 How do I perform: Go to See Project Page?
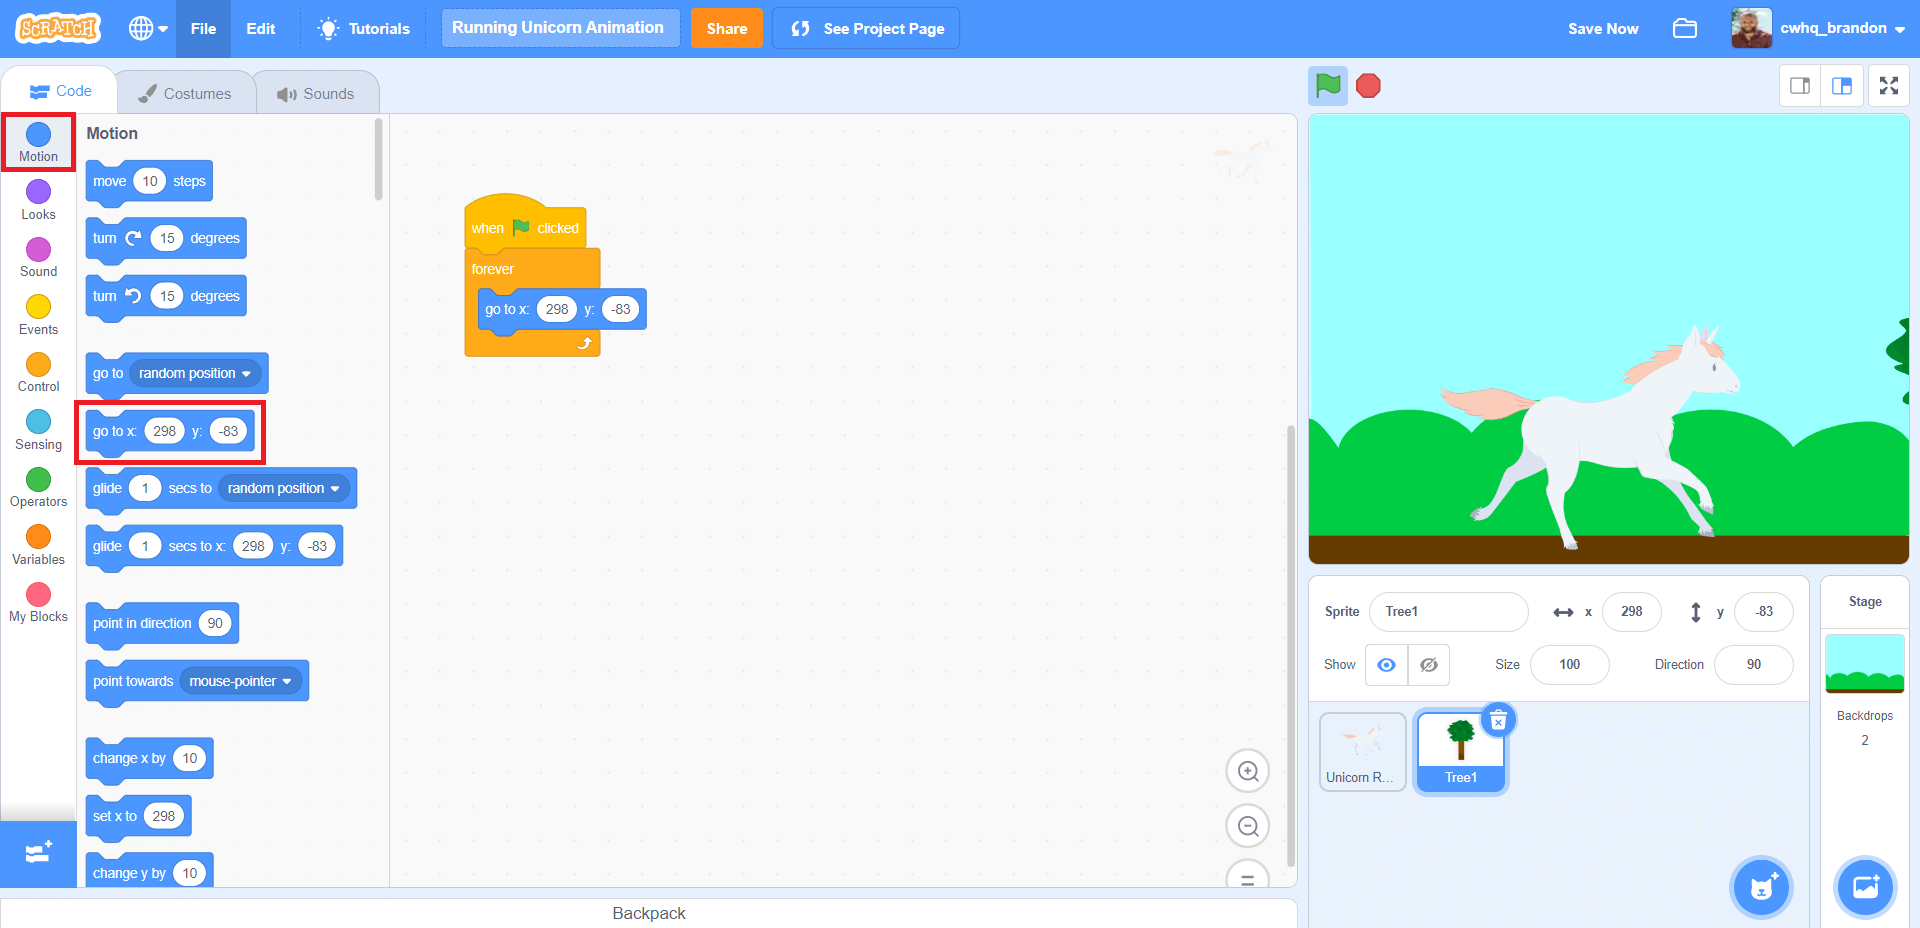(866, 29)
